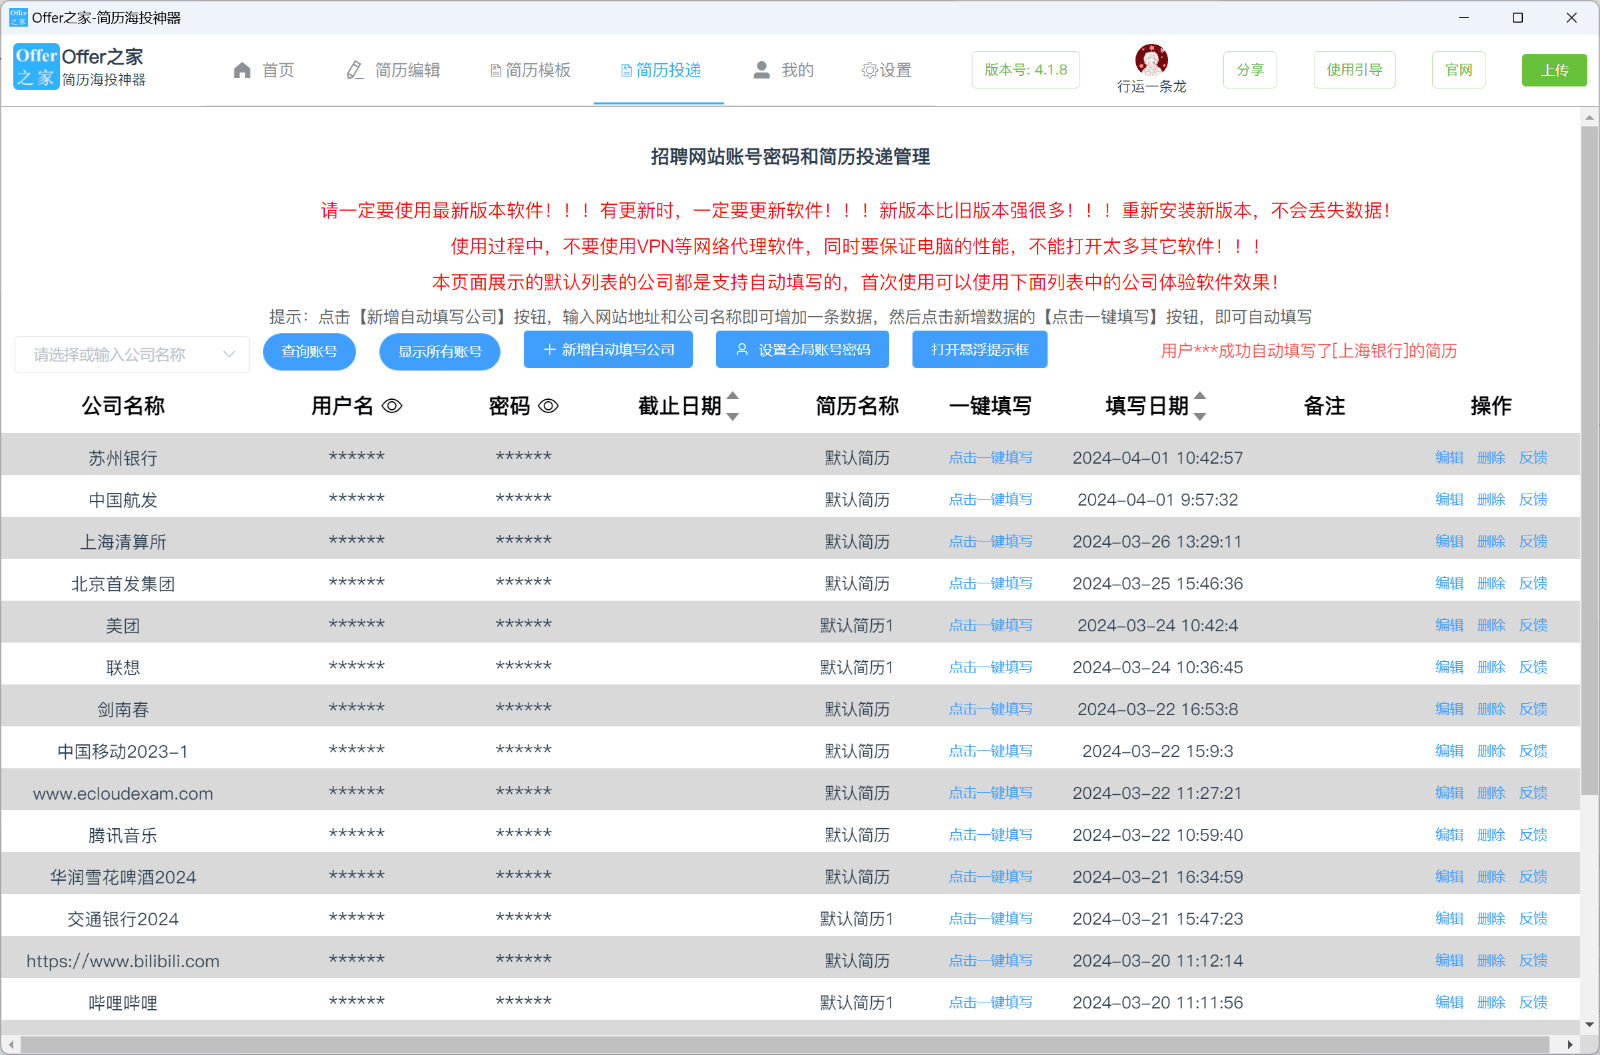This screenshot has width=1600, height=1055.
Task: Toggle the username column visibility eye
Action: click(394, 406)
